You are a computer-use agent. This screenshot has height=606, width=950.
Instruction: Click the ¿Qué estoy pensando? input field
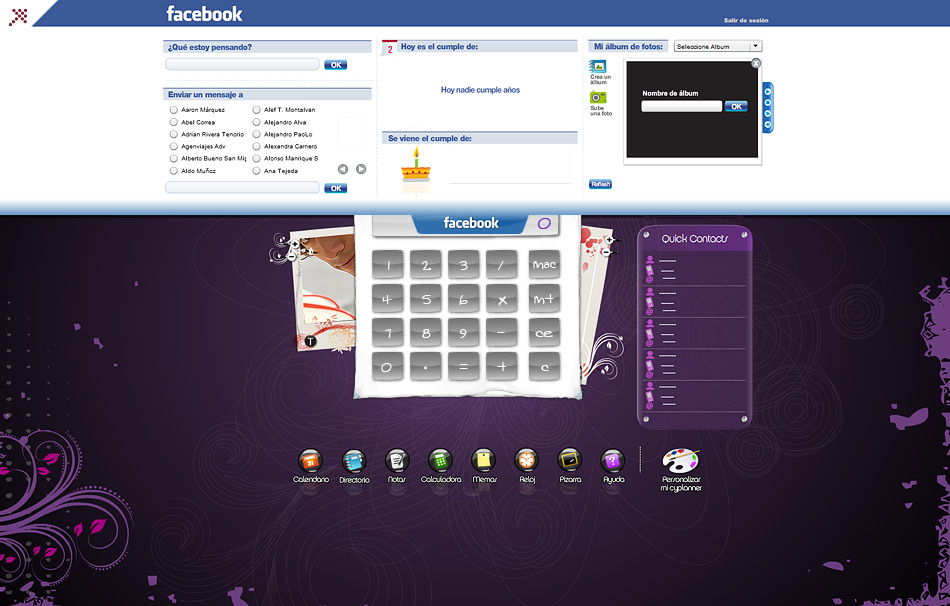[242, 64]
